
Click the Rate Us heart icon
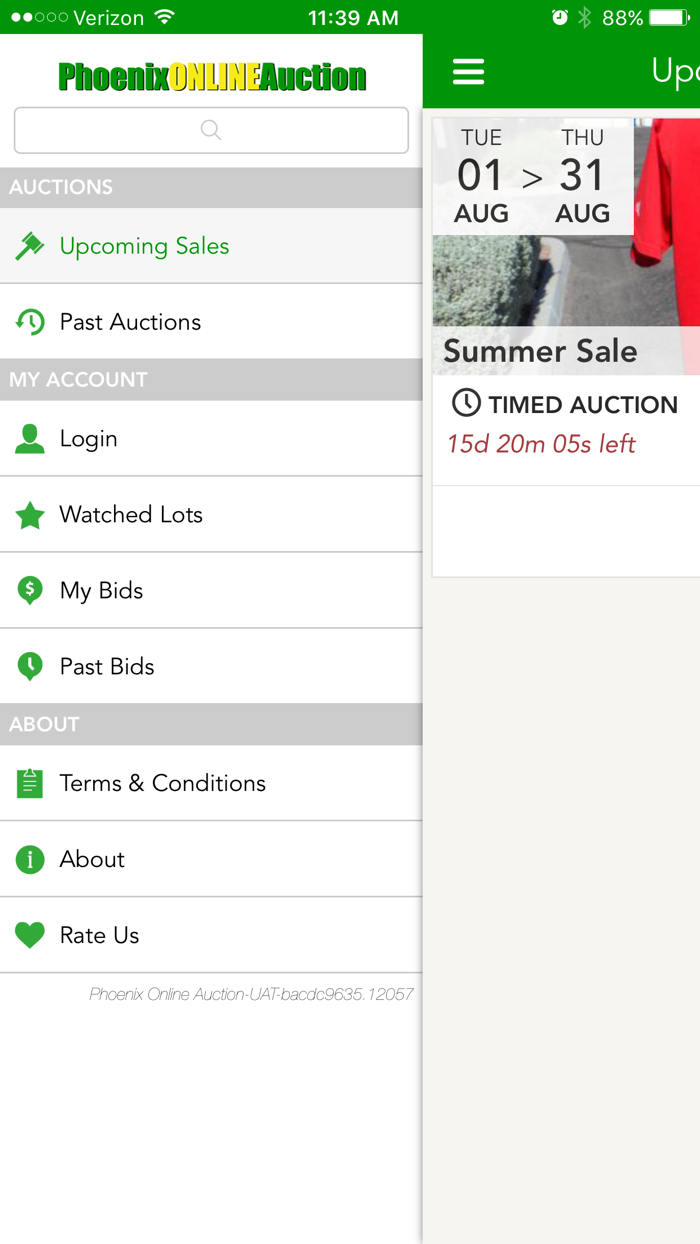click(30, 935)
